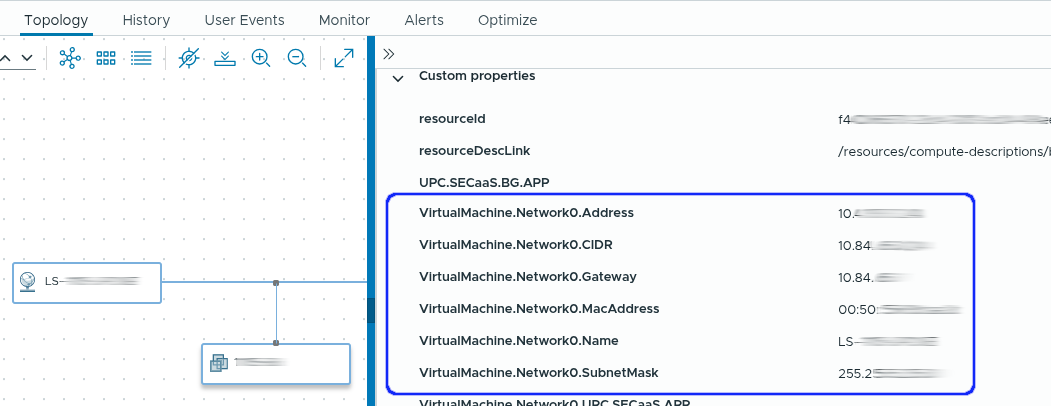Viewport: 1051px width, 406px height.
Task: Click the up chevron in toolbar
Action: pyautogui.click(x=5, y=58)
